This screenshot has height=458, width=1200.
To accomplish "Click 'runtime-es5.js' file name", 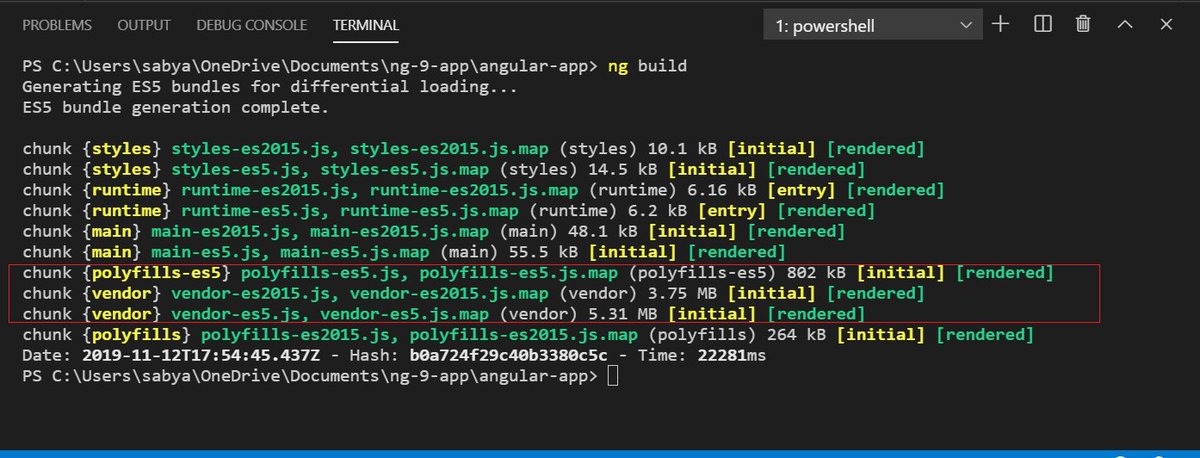I will coord(252,211).
